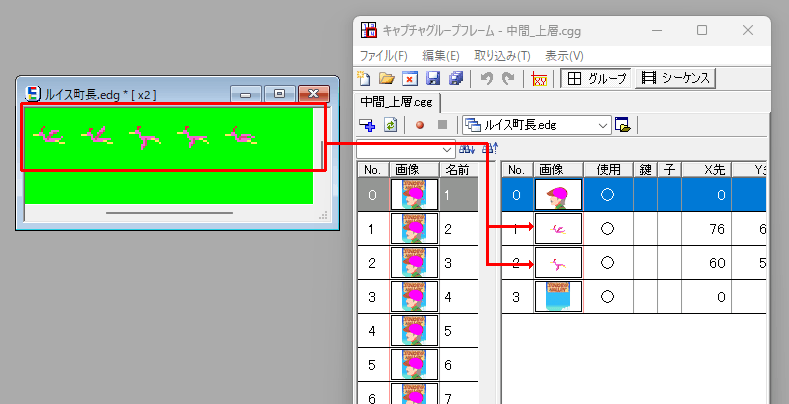
Task: Open the 取り込み(T) menu
Action: 502,56
